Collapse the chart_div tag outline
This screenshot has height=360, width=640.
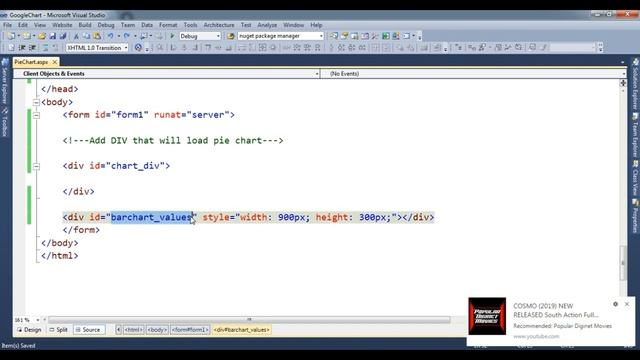tap(36, 166)
